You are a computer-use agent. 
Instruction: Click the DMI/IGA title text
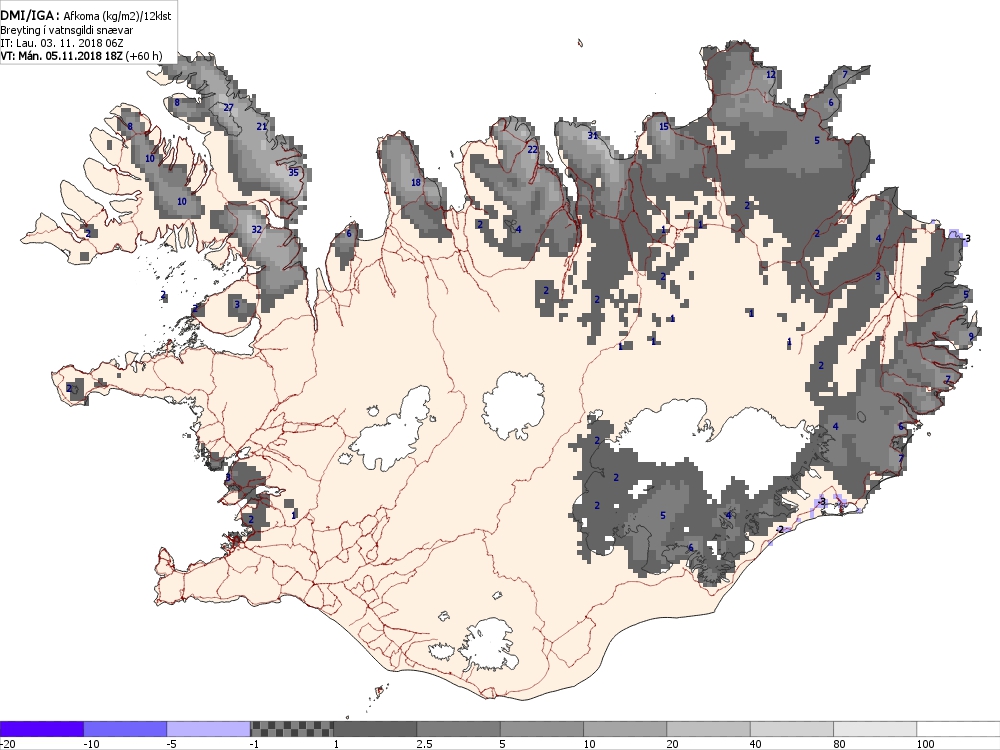pos(30,16)
